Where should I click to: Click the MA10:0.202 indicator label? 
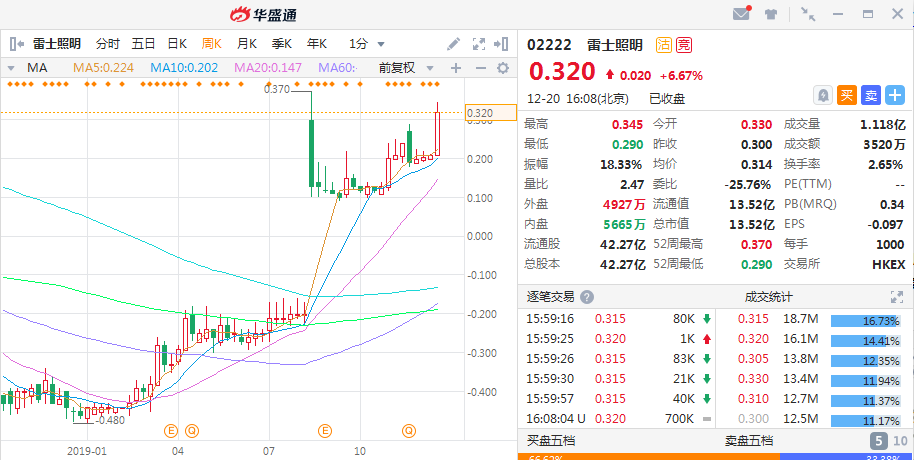coord(184,68)
